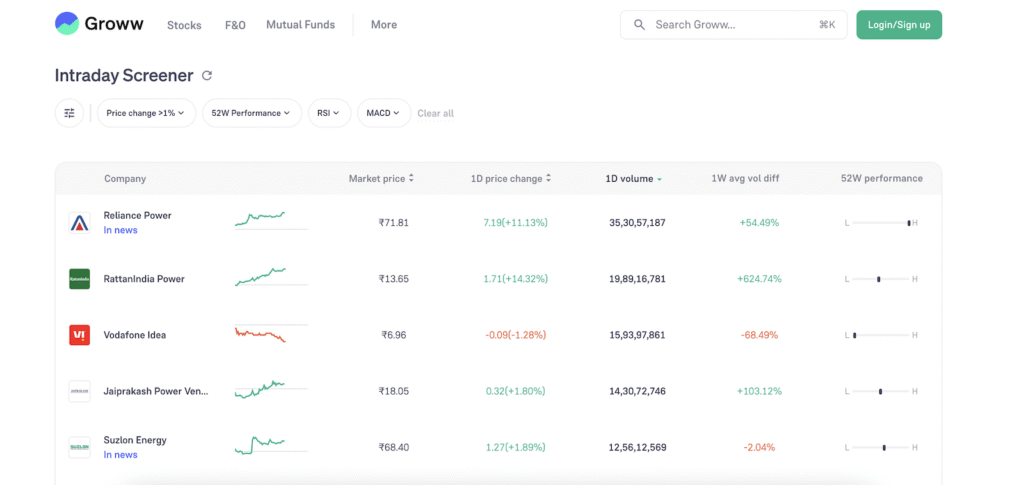Open the RattanIndia Power stock name
This screenshot has width=1024, height=485.
click(144, 279)
